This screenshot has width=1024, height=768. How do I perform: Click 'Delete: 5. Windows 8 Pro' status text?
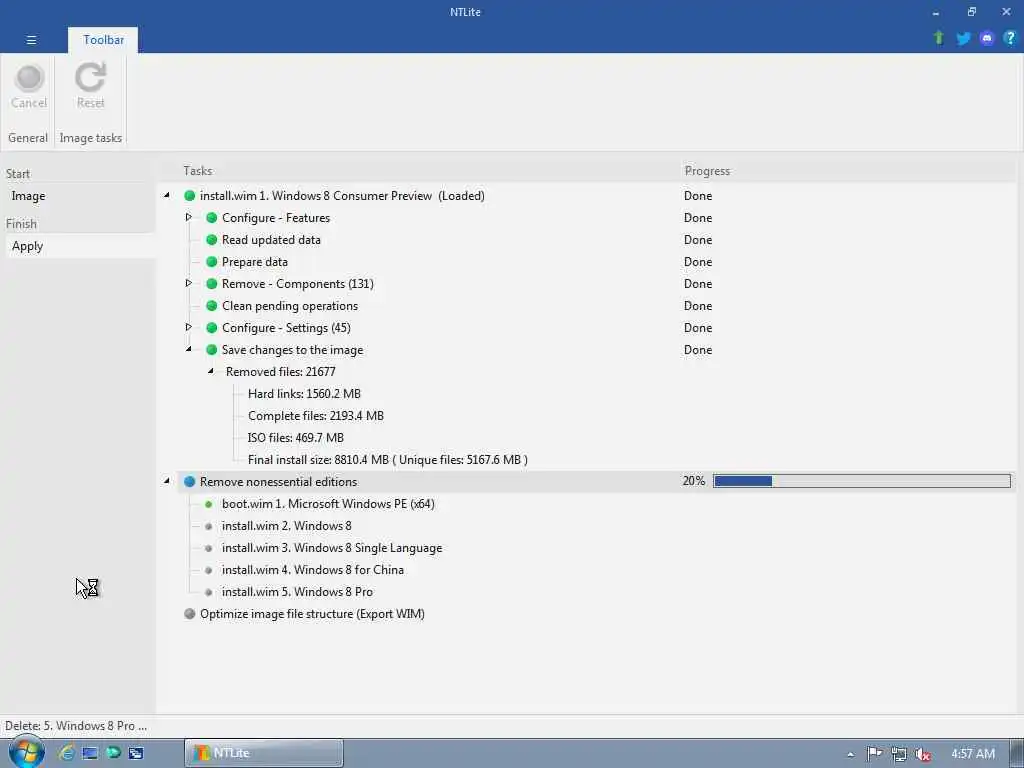coord(76,726)
